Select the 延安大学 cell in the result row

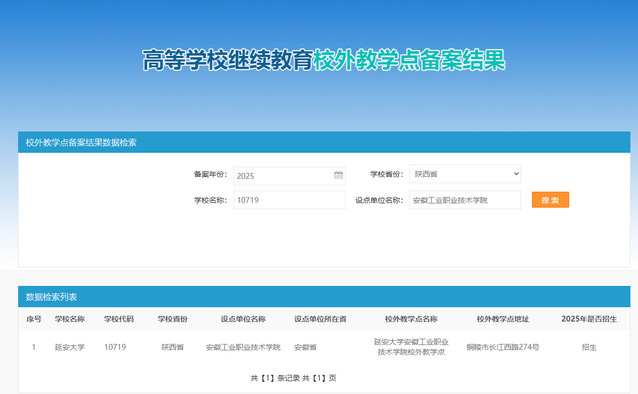pyautogui.click(x=70, y=347)
